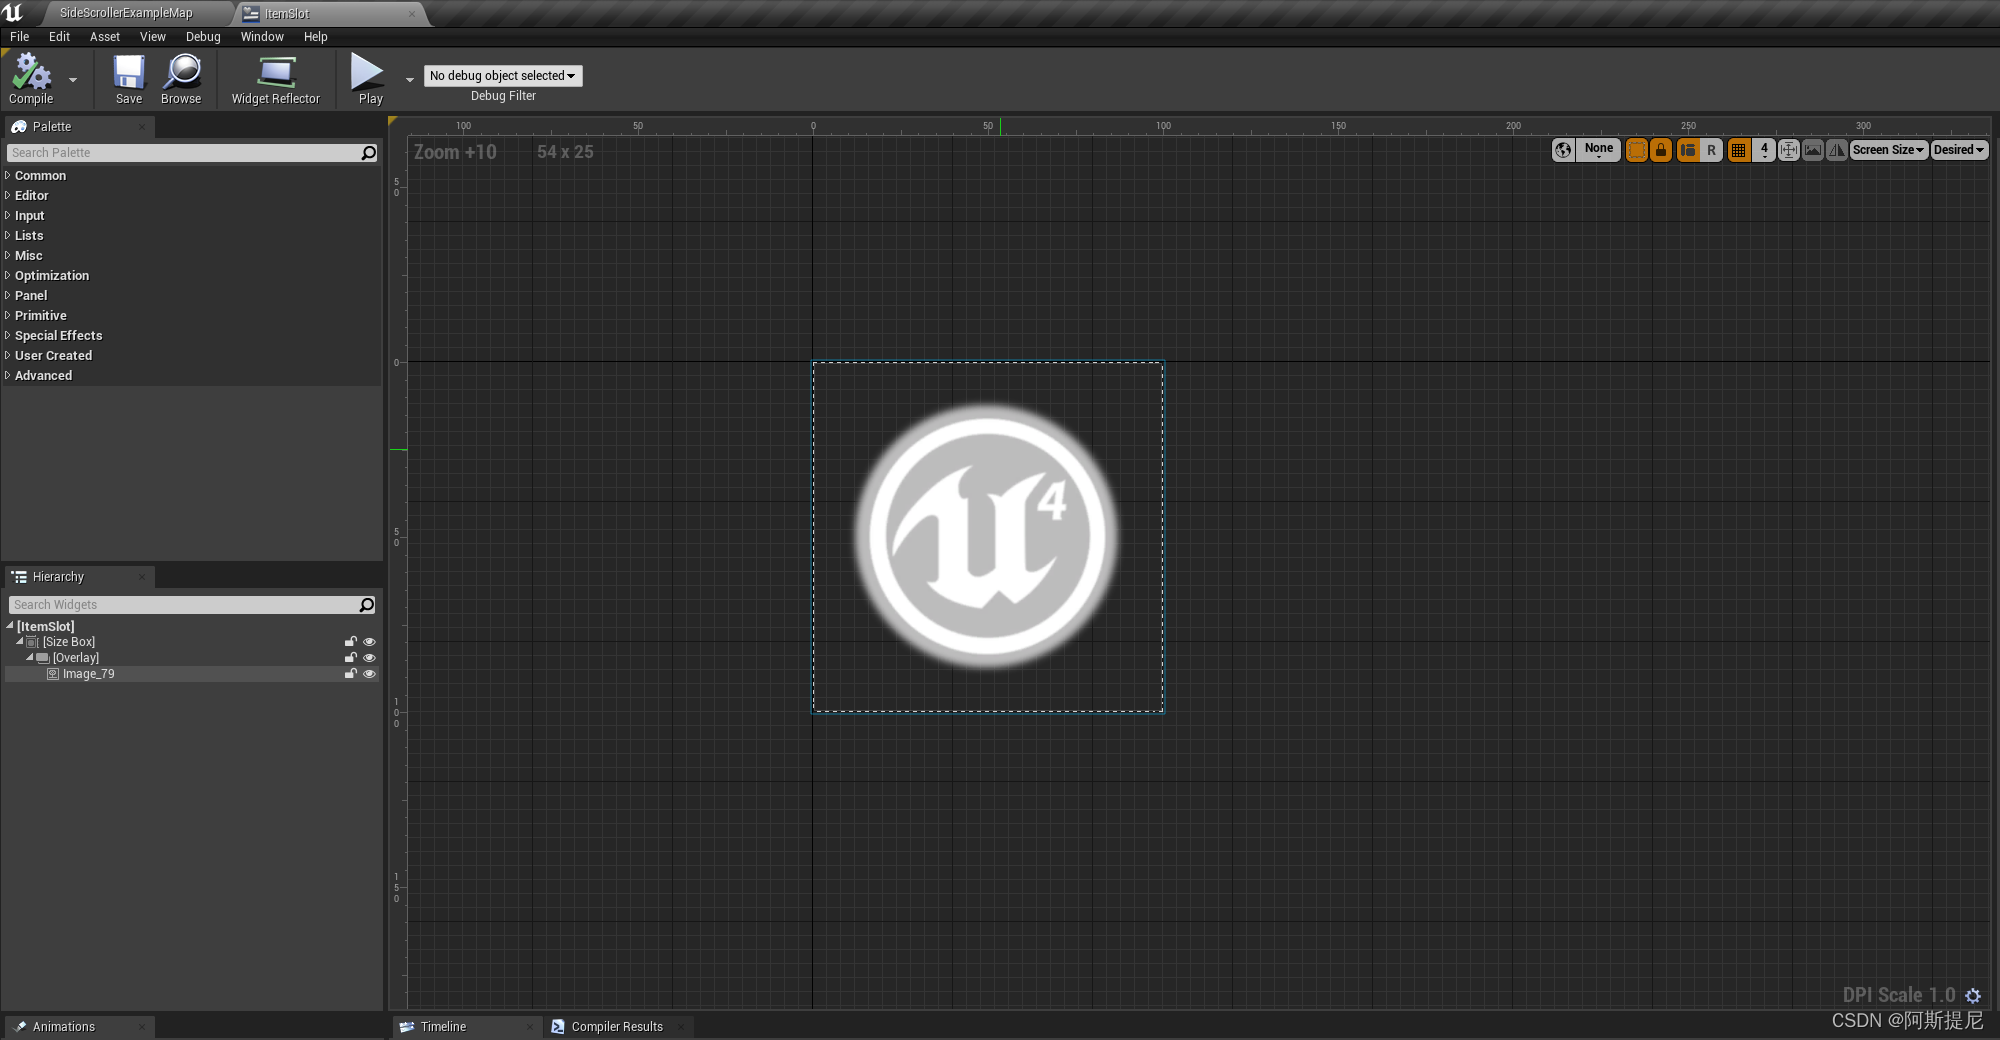Toggle the R render transform mode button
The image size is (2000, 1040).
coord(1711,150)
